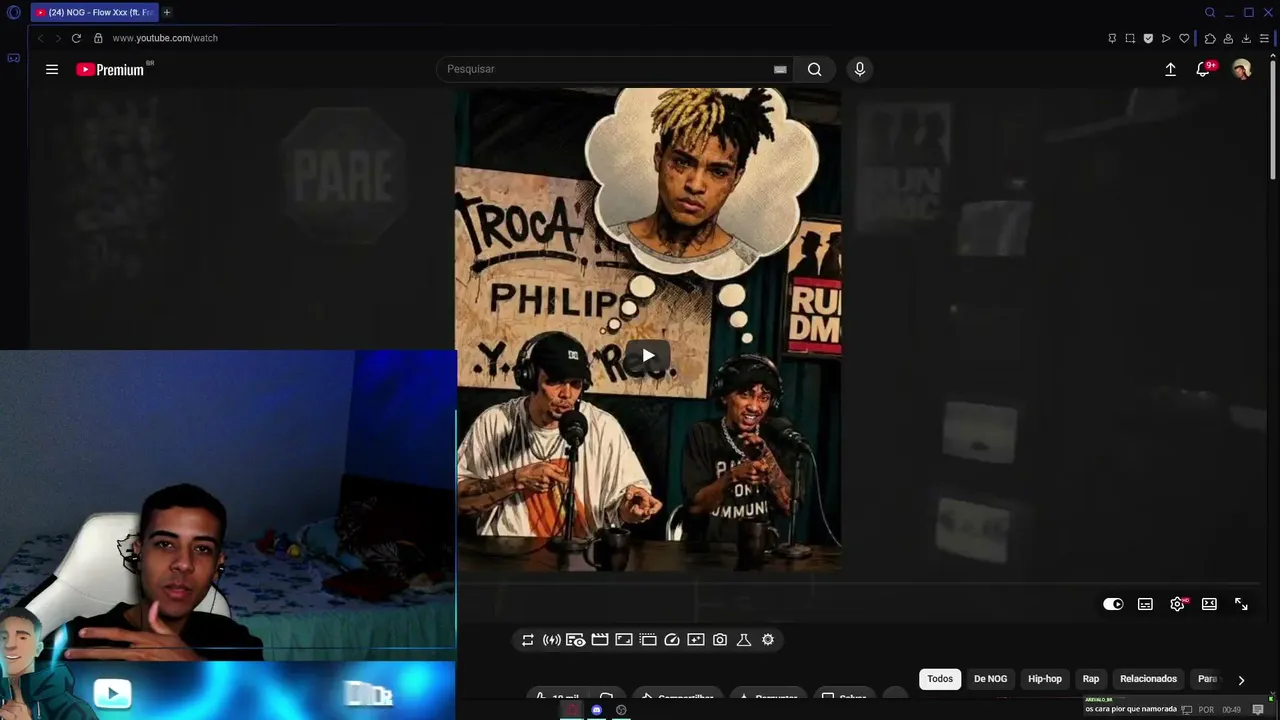This screenshot has width=1280, height=720.
Task: Toggle theater mode
Action: (1209, 604)
